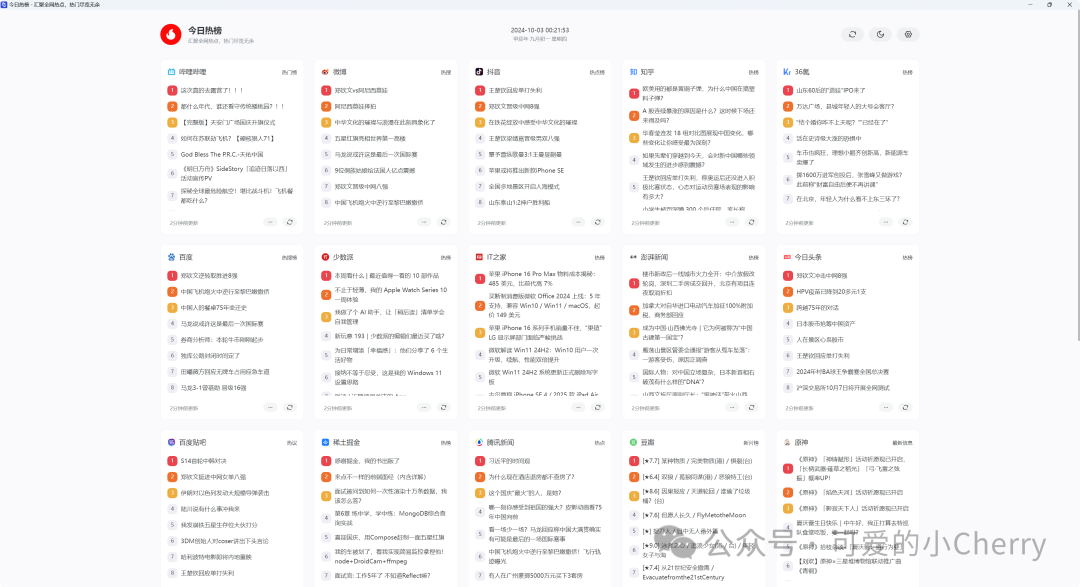This screenshot has width=1080, height=587.
Task: Click the 36氪 Kr logo icon
Action: [787, 72]
